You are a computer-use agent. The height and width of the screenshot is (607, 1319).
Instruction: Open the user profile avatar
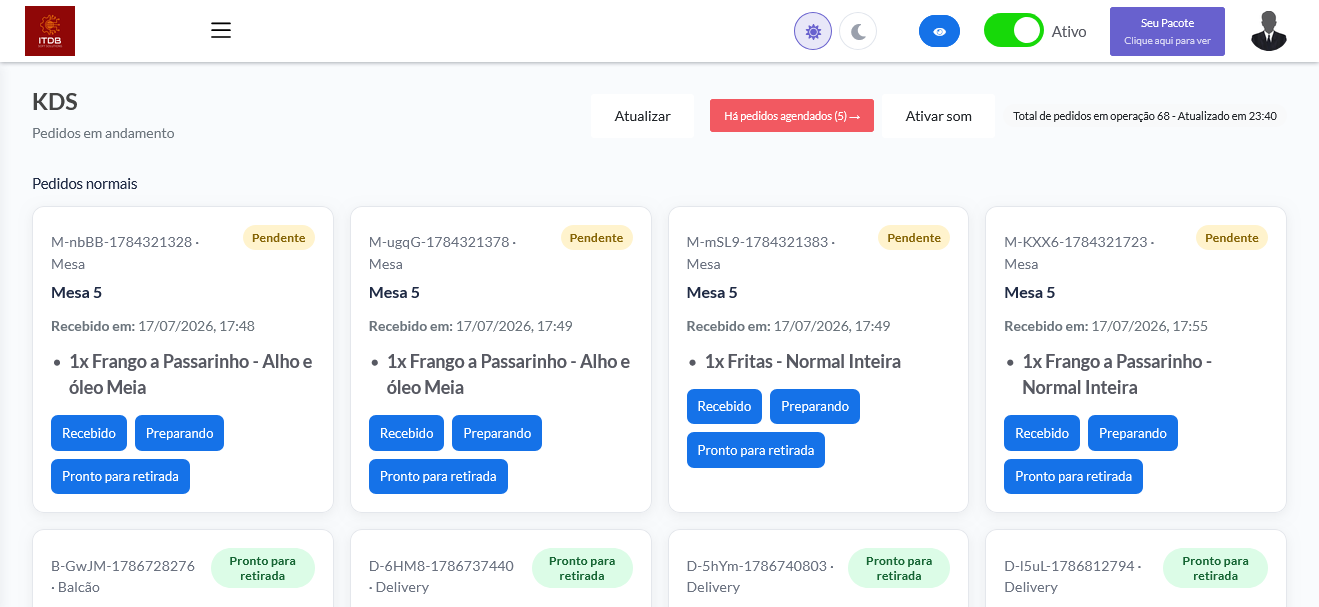pyautogui.click(x=1268, y=31)
